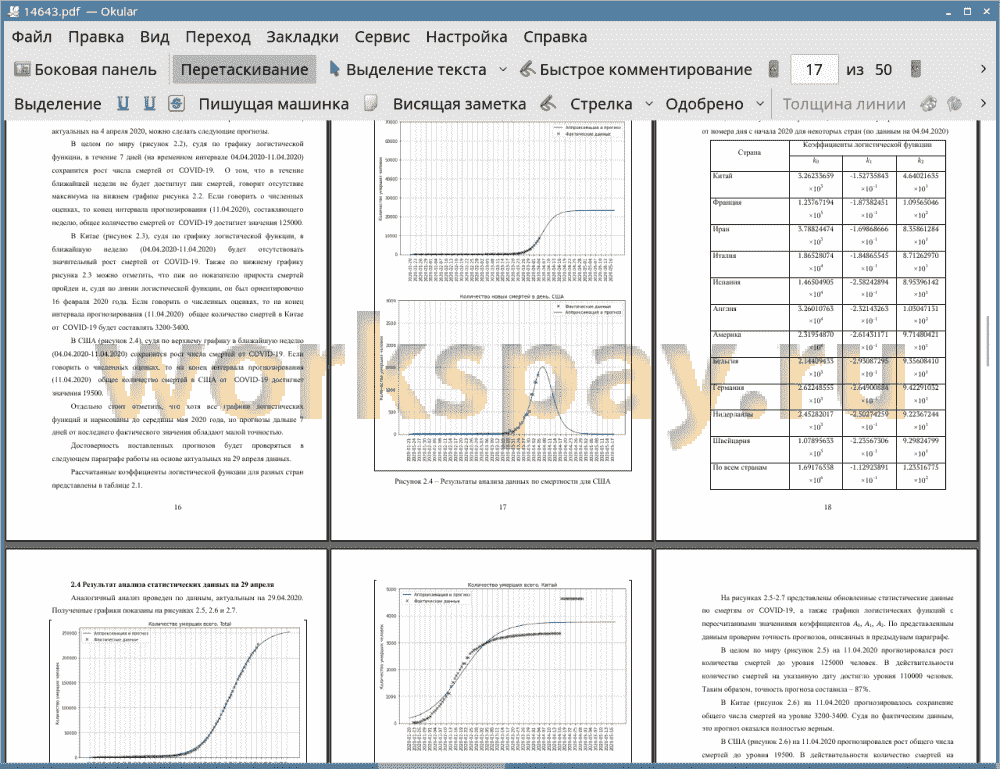Click the 'Швейцария' row label
Screen dimensions: 1000x769
coord(732,441)
